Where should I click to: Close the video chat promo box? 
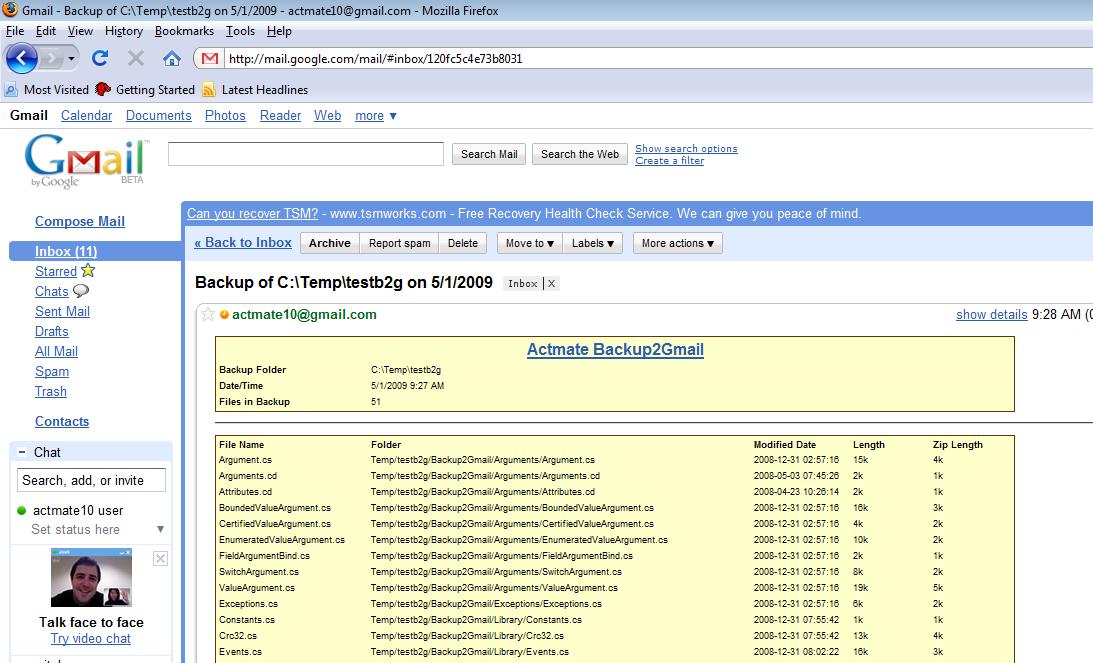[x=160, y=558]
